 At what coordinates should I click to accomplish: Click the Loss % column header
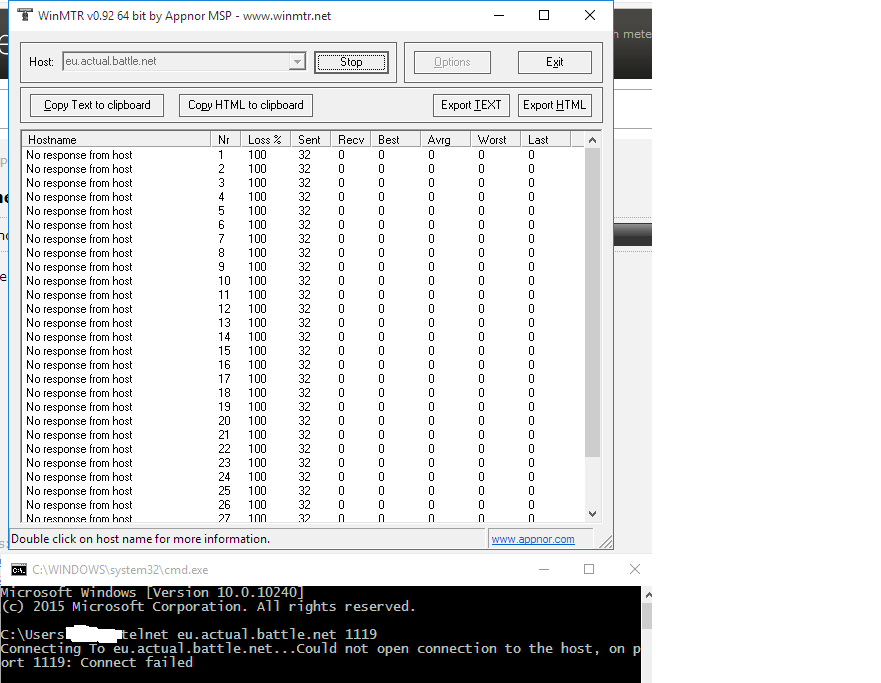pyautogui.click(x=265, y=140)
